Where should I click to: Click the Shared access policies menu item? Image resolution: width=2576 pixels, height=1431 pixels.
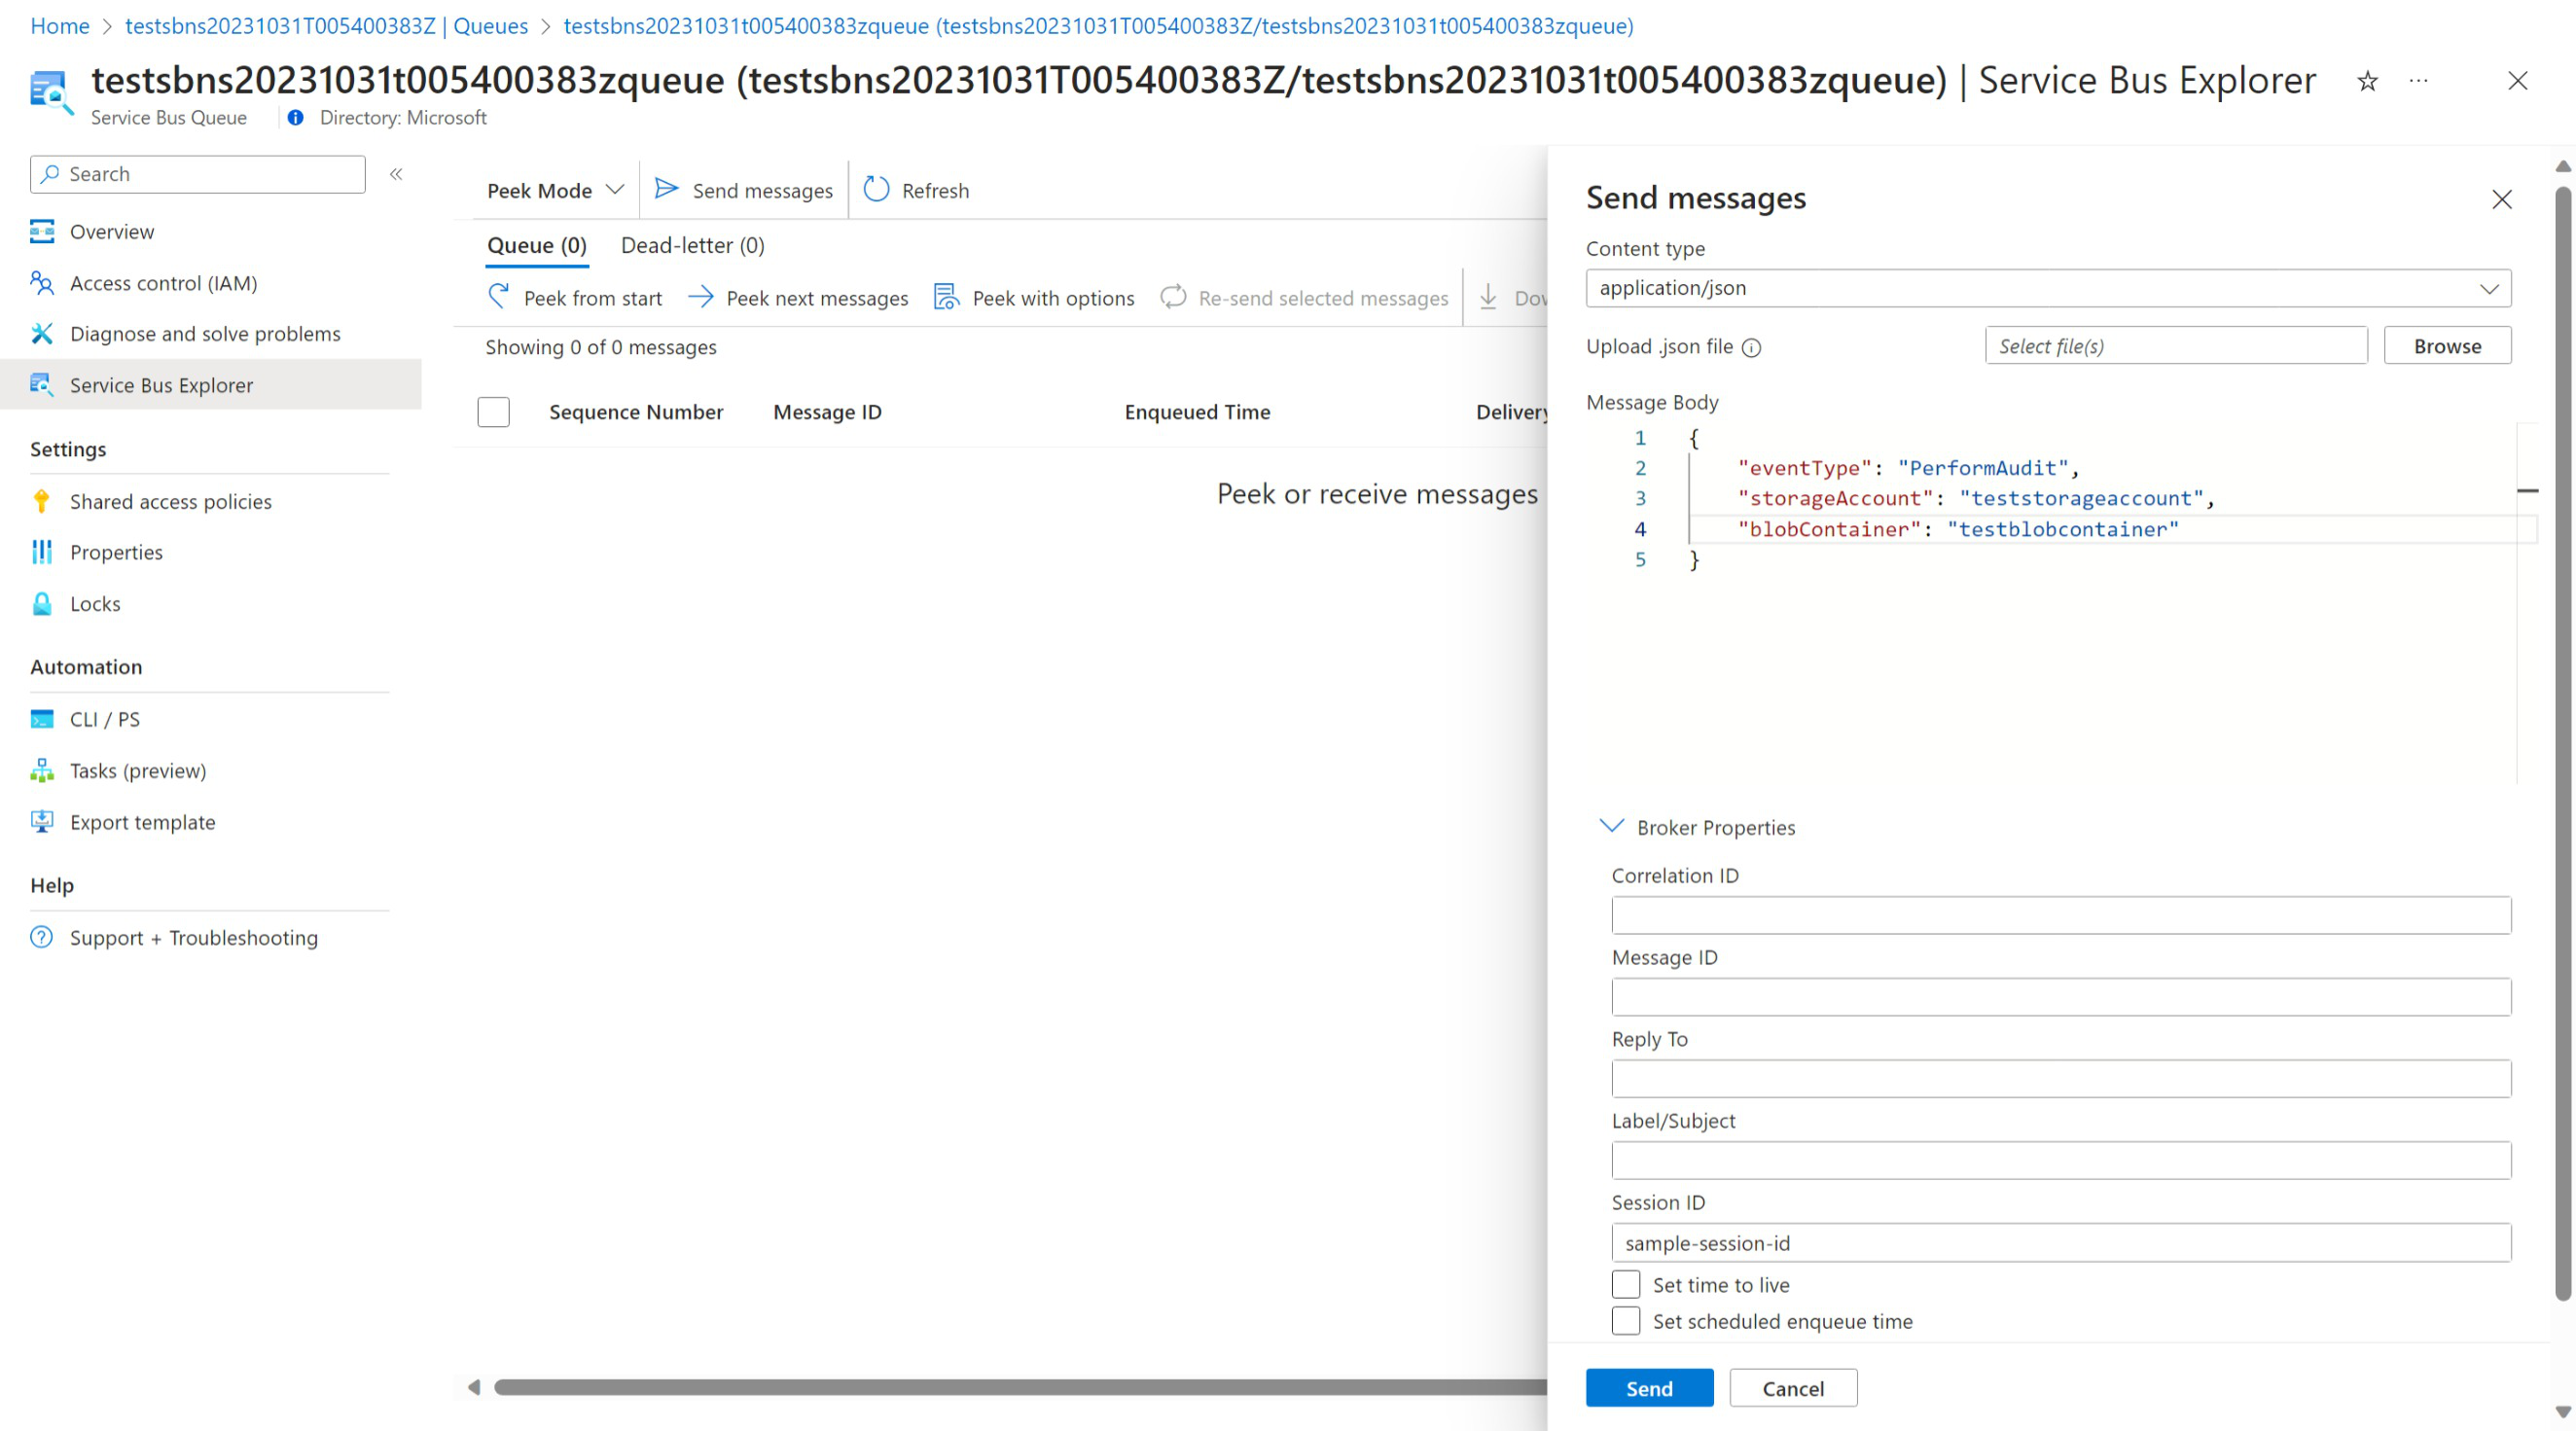171,500
